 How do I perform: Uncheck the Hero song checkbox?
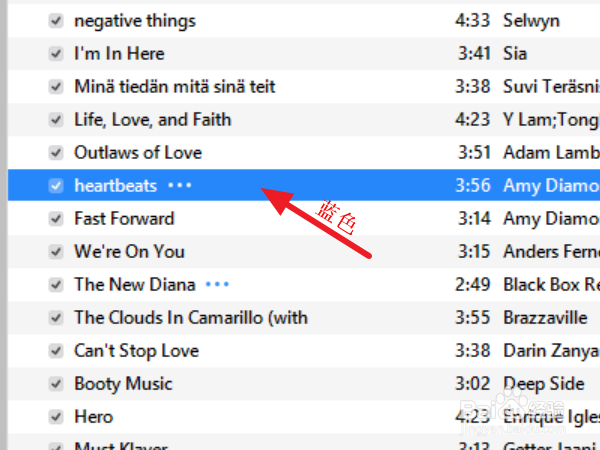click(x=56, y=416)
